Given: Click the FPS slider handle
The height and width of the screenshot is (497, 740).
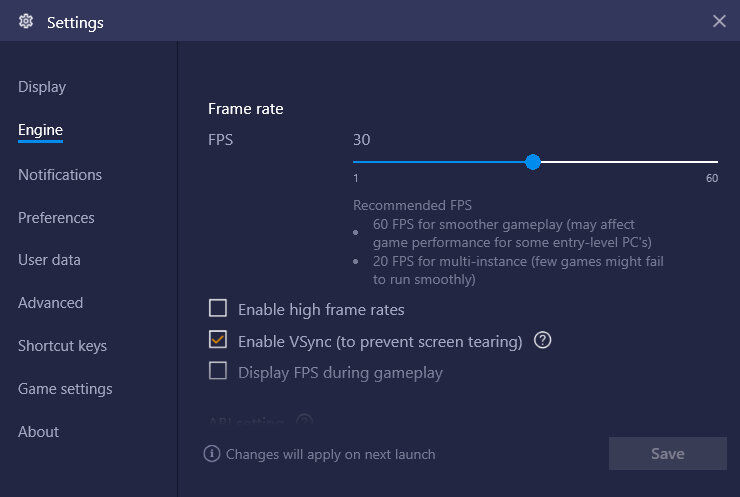Looking at the screenshot, I should pyautogui.click(x=533, y=162).
